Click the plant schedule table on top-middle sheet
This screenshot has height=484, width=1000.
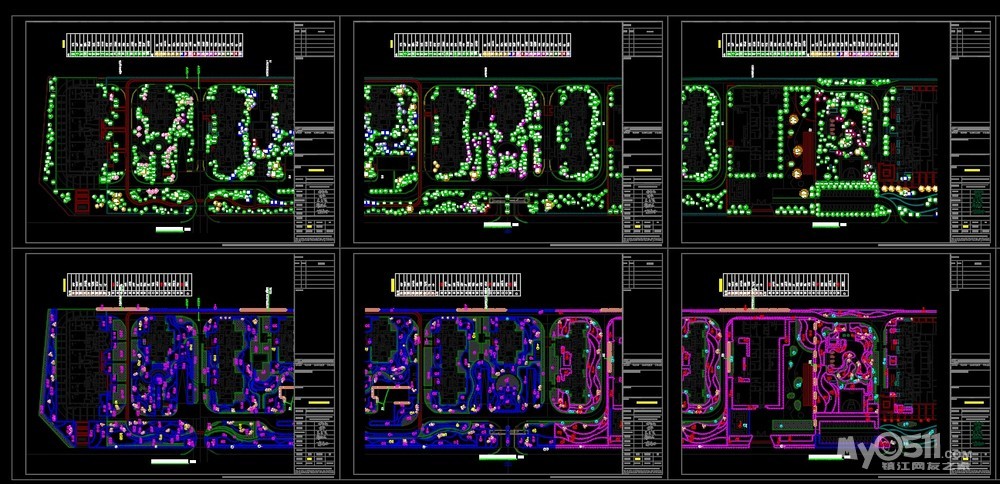coord(483,44)
